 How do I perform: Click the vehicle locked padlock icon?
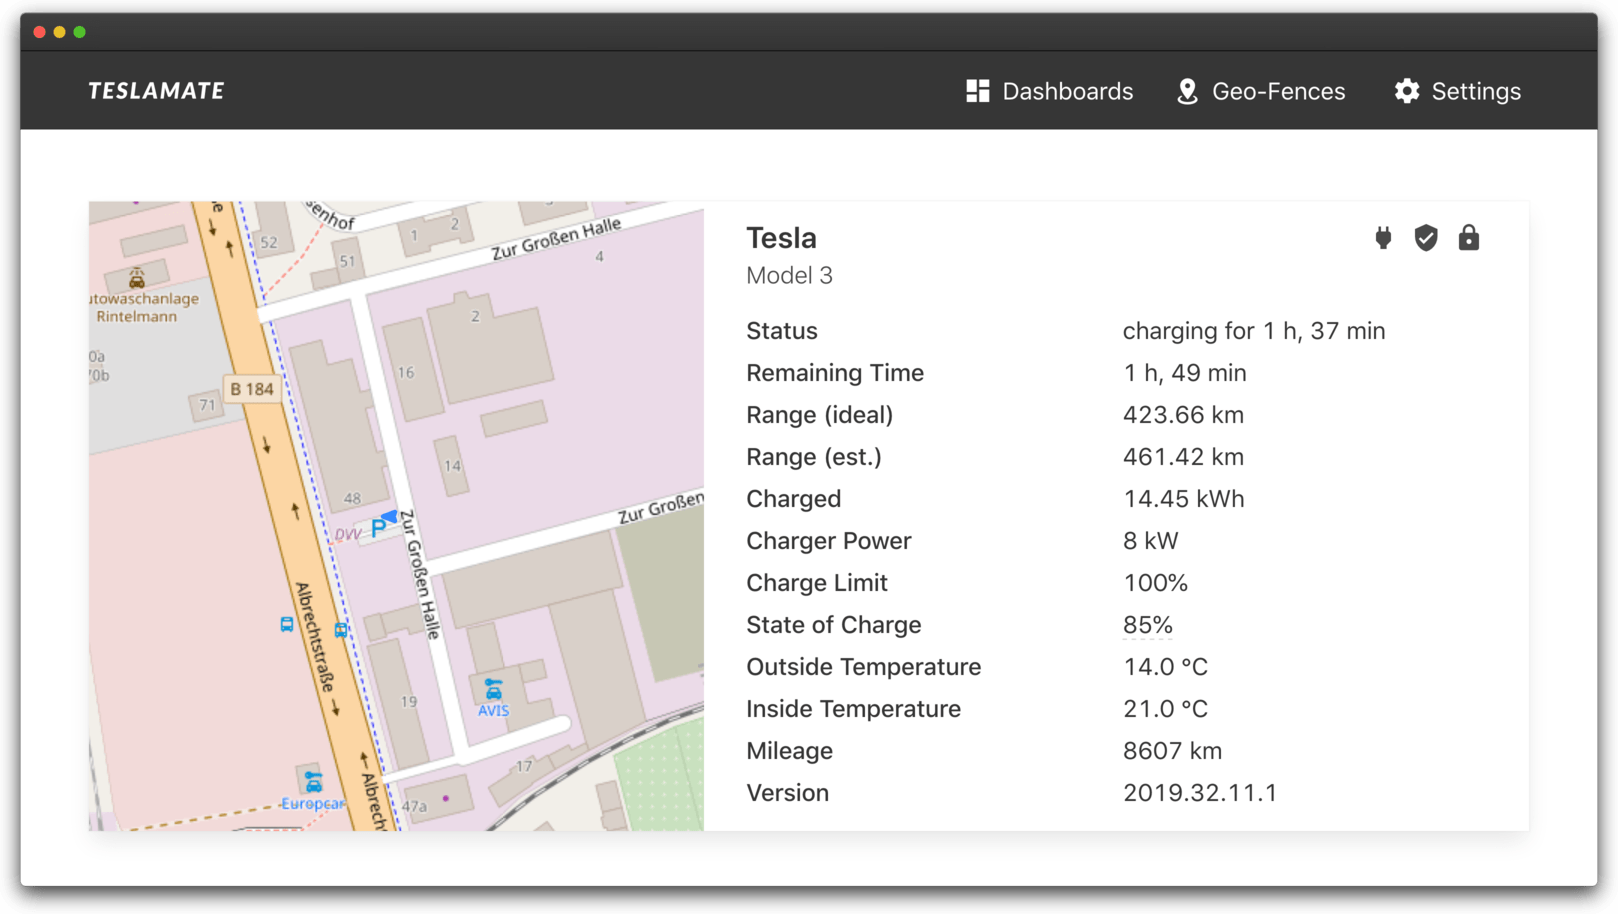[1468, 238]
